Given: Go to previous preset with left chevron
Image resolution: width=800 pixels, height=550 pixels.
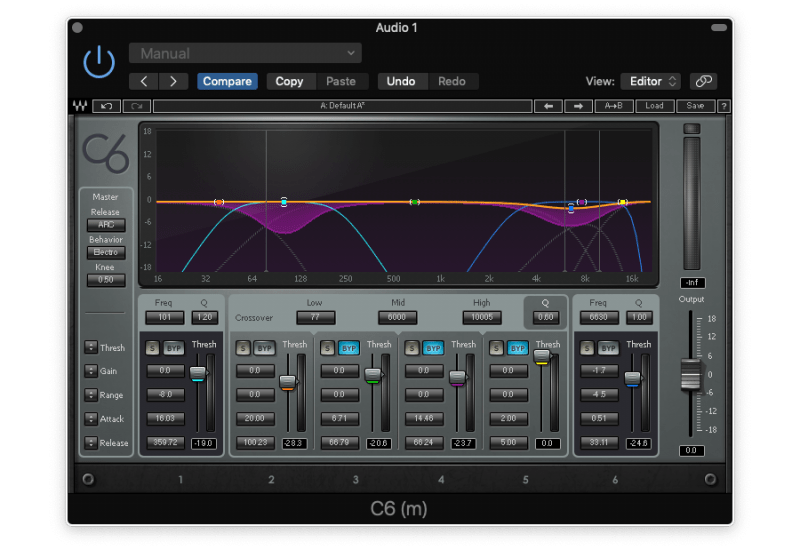Looking at the screenshot, I should (144, 82).
